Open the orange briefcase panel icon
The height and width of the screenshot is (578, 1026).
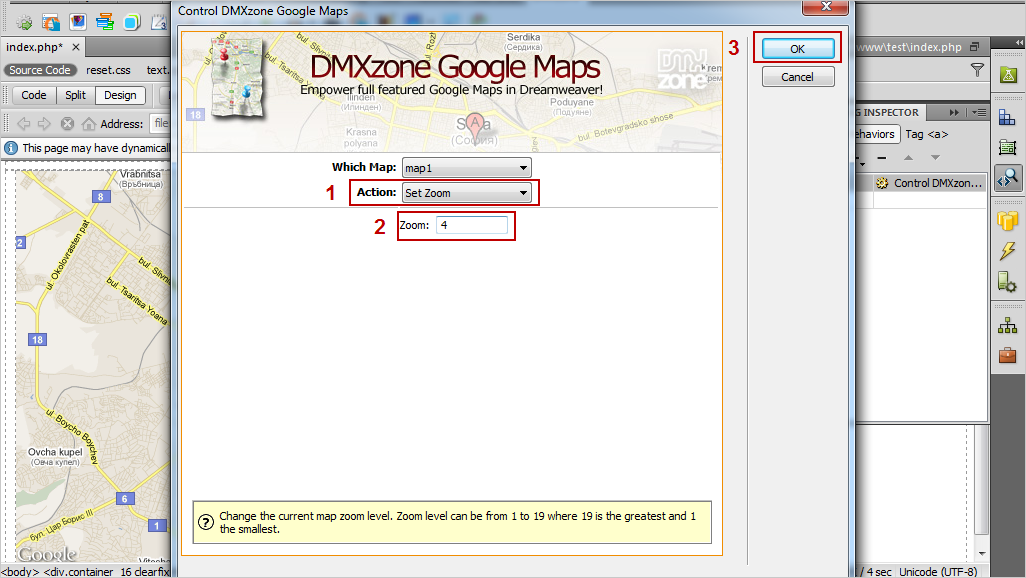coord(1008,355)
